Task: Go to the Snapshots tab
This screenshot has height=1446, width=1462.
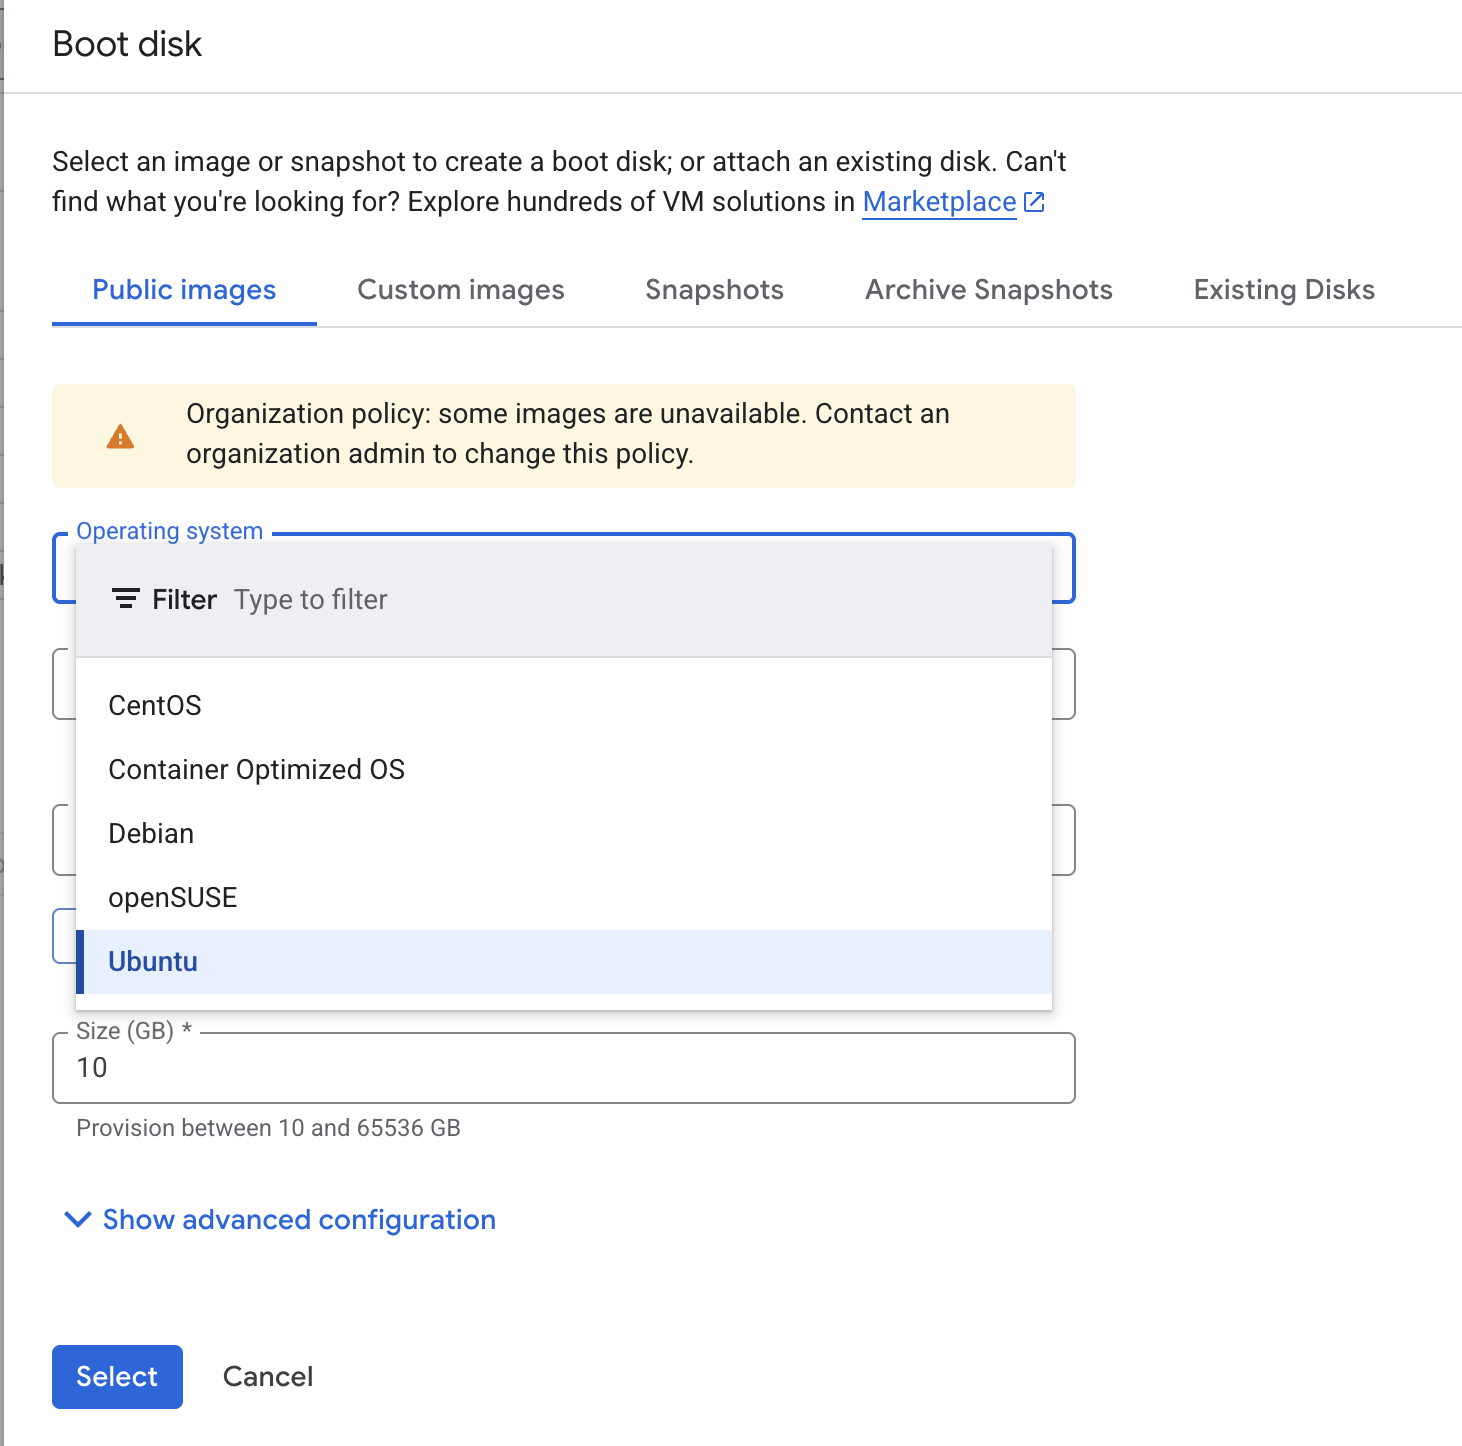Action: pyautogui.click(x=714, y=290)
